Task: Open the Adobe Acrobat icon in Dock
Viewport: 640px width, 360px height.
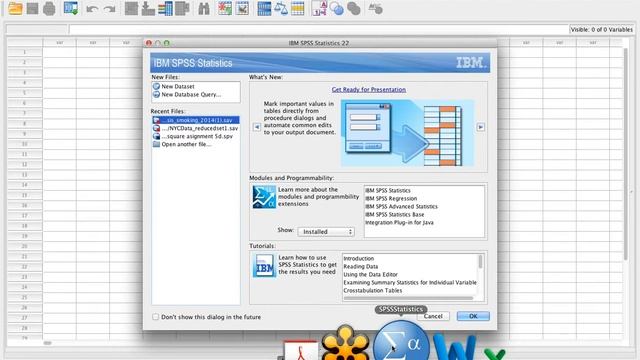Action: click(300, 350)
